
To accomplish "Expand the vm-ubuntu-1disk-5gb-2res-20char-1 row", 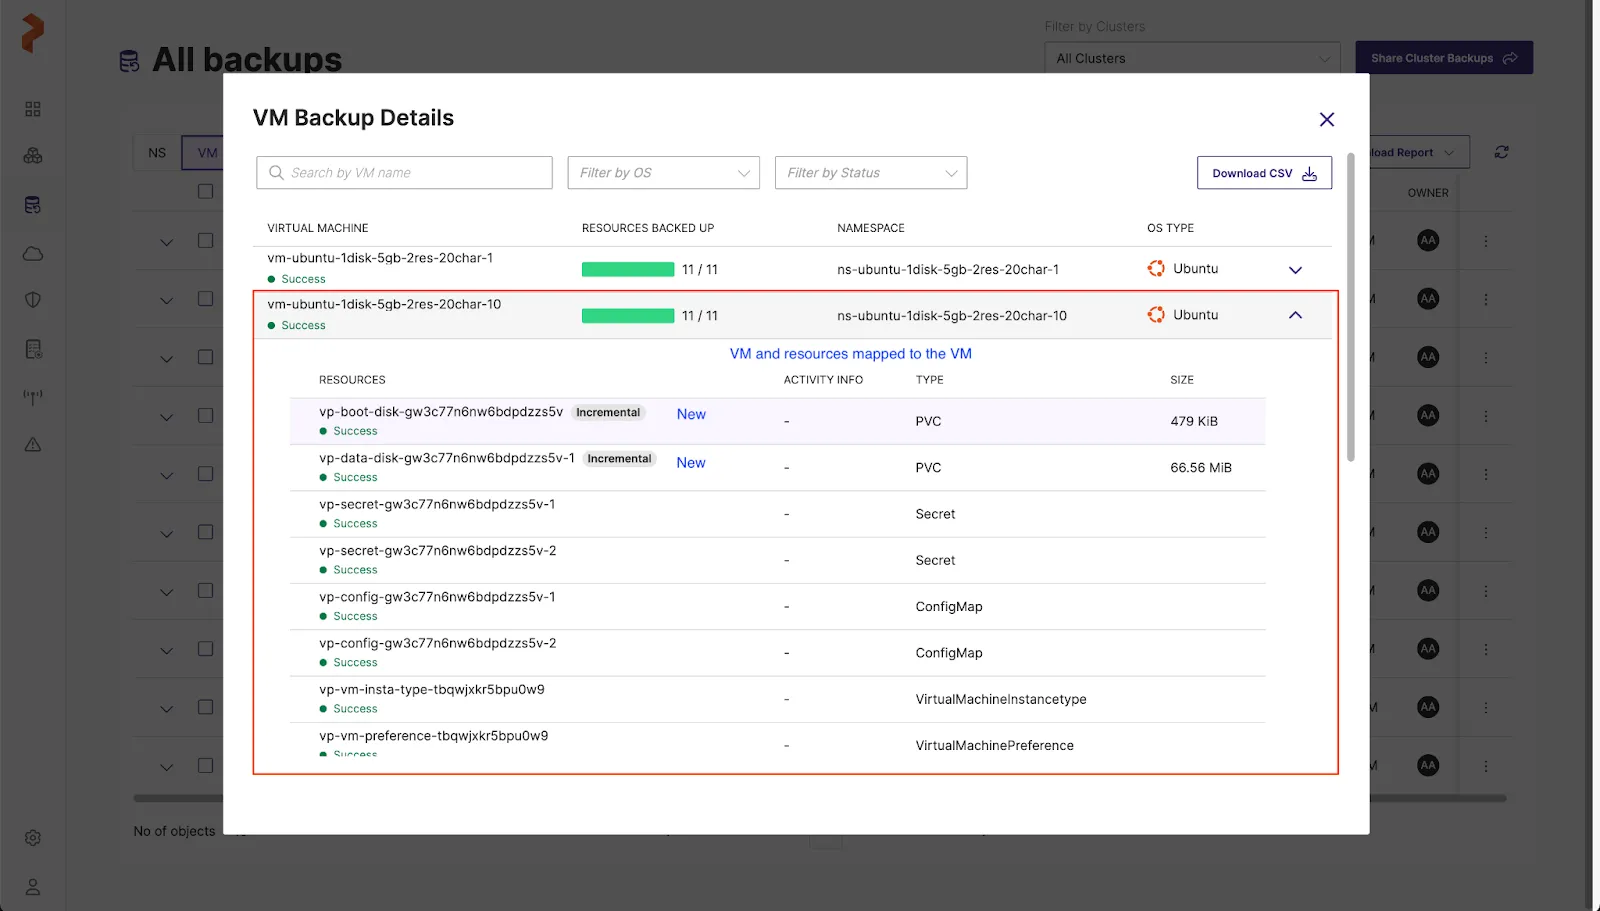I will coord(1295,270).
